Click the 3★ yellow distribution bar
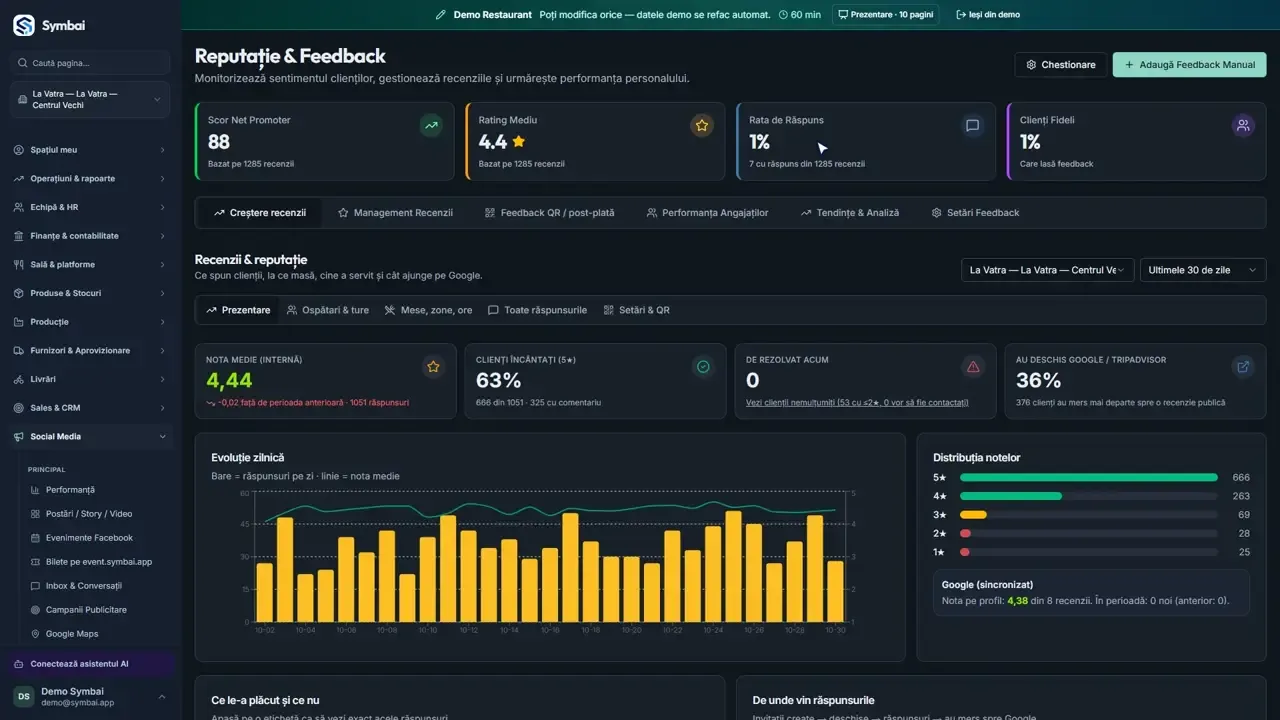1280x720 pixels. point(973,515)
